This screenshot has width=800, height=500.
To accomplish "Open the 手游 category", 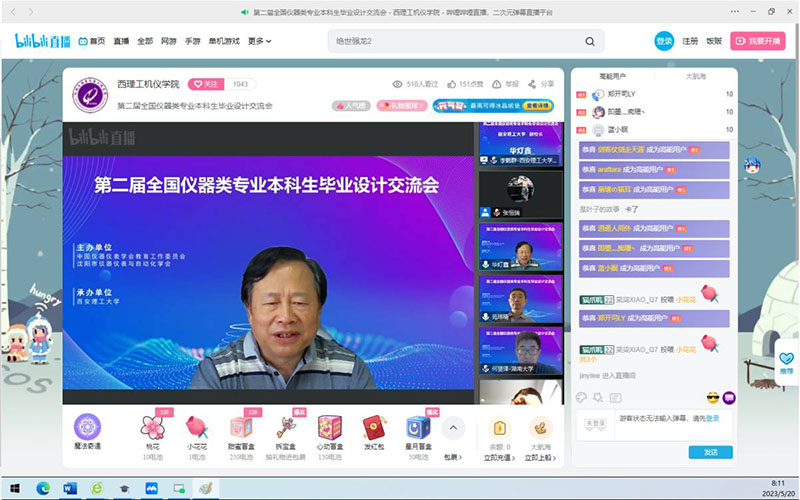I will coord(192,41).
